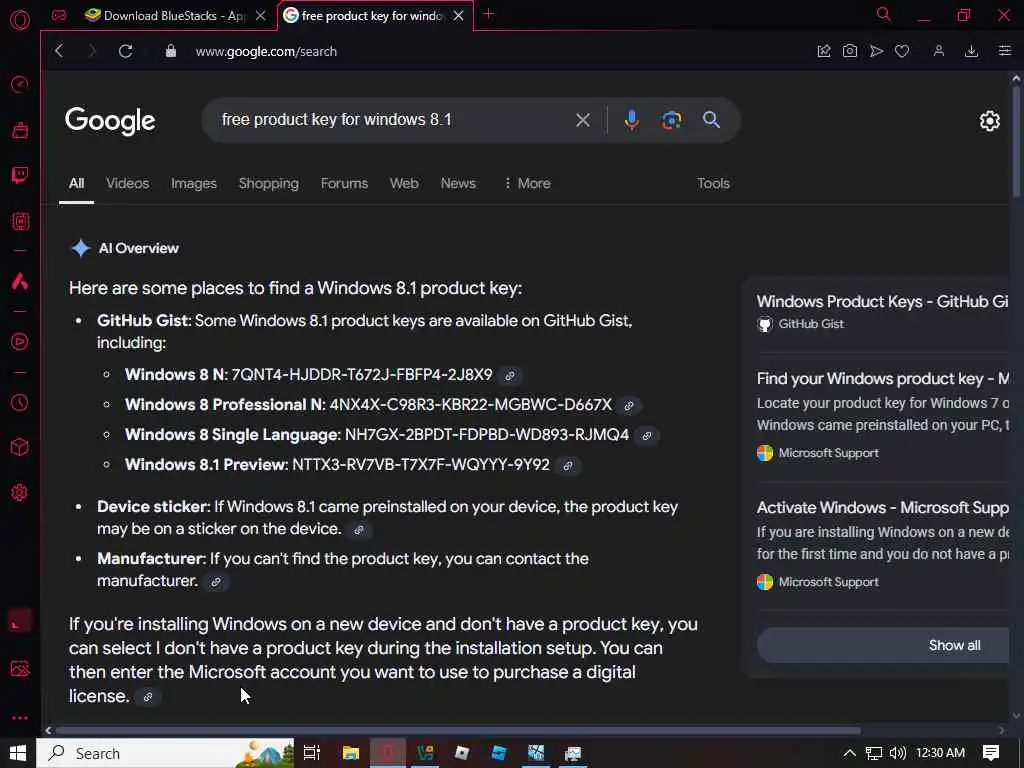Image resolution: width=1024 pixels, height=768 pixels.
Task: Open the Player sidebar icon
Action: (x=20, y=342)
